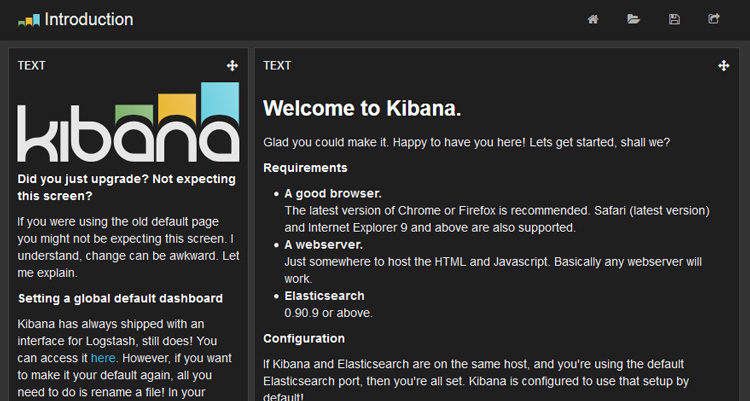Go to the home dashboard icon
Viewport: 750px width, 401px height.
[593, 19]
